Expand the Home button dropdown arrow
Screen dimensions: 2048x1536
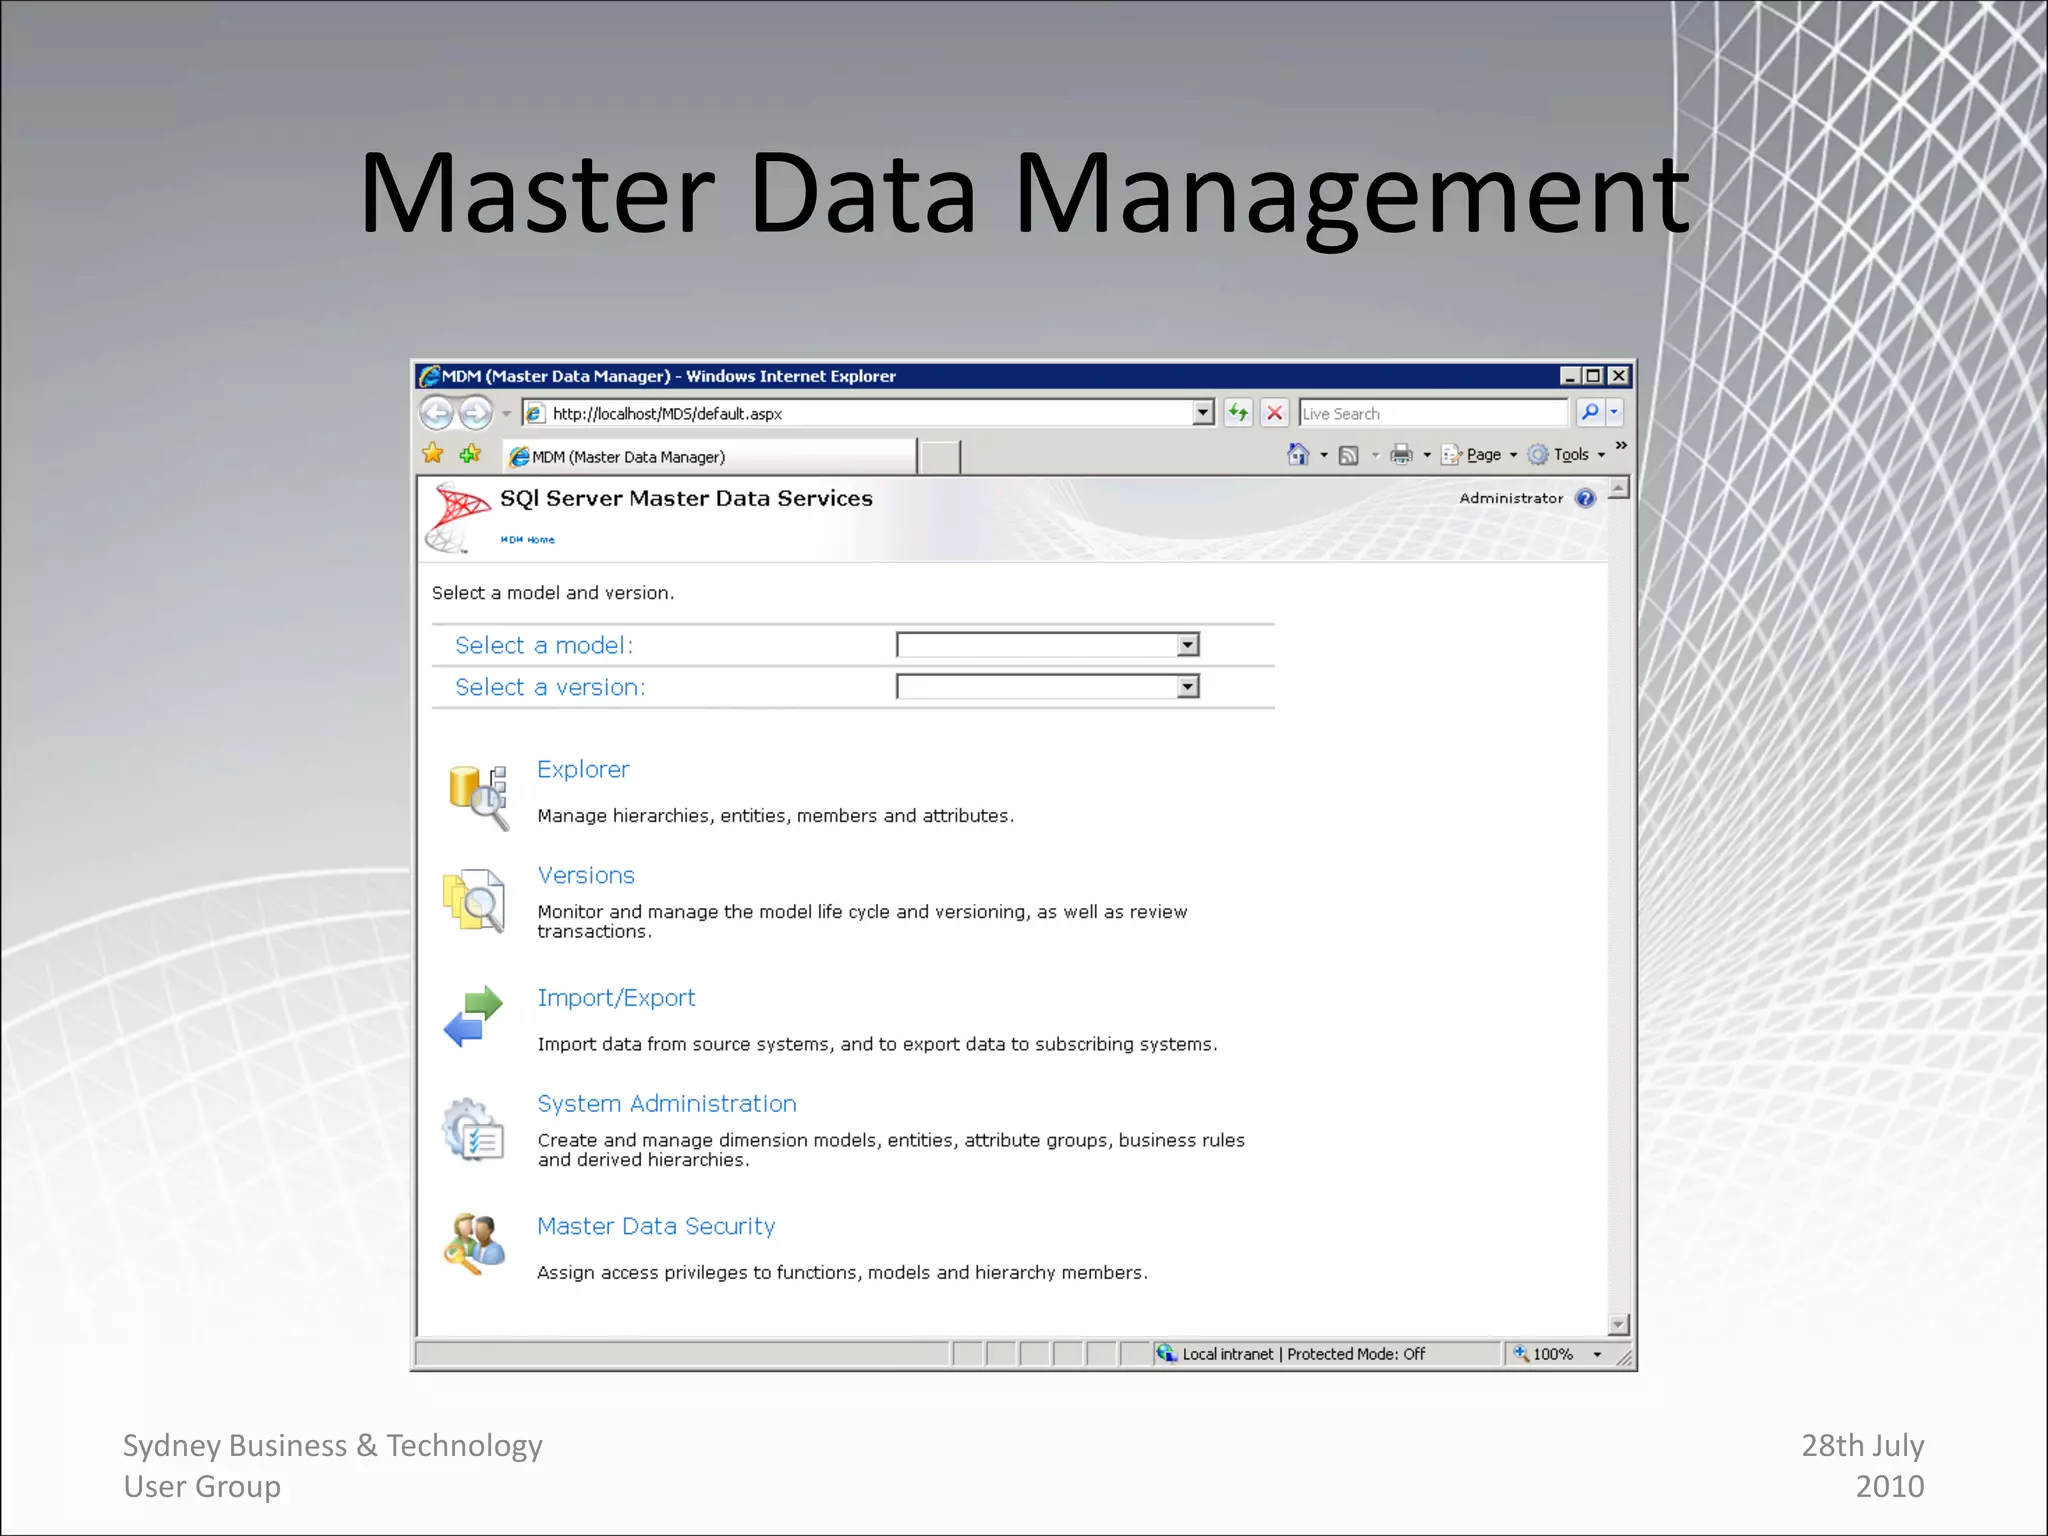(1324, 455)
